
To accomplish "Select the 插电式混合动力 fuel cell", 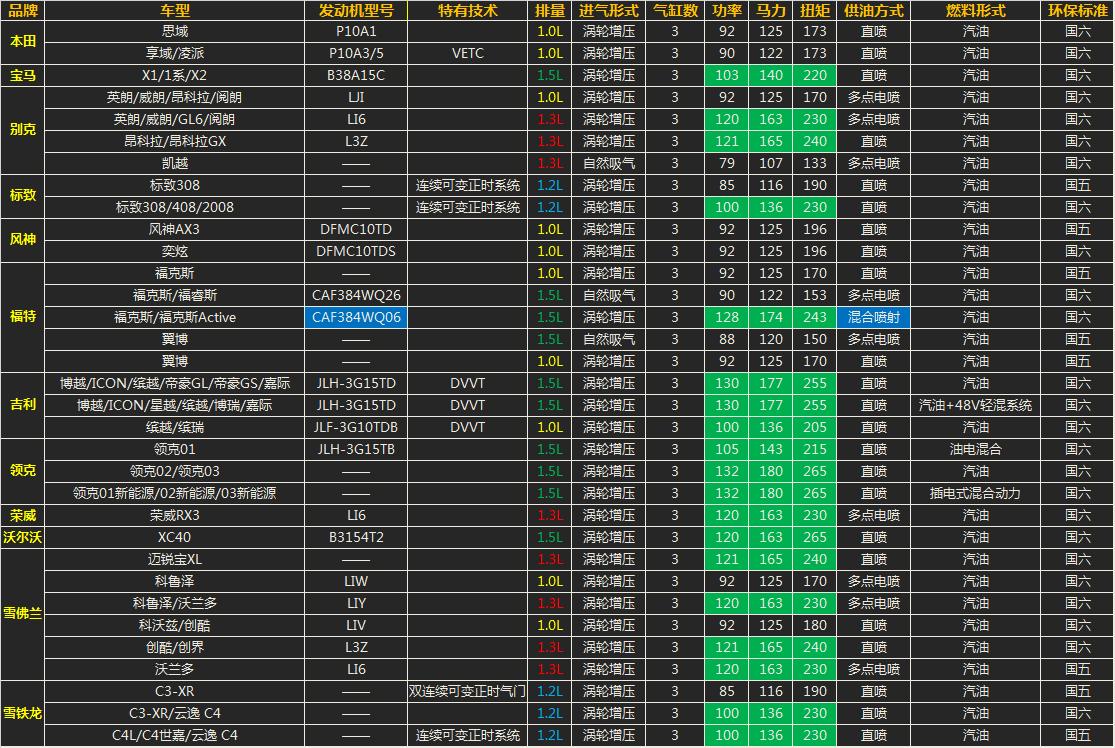I will click(975, 493).
